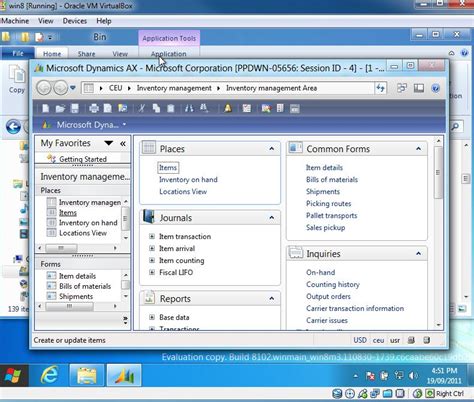Expand the Item transaction journal node
Image resolution: width=474 pixels, height=402 pixels.
(x=152, y=236)
